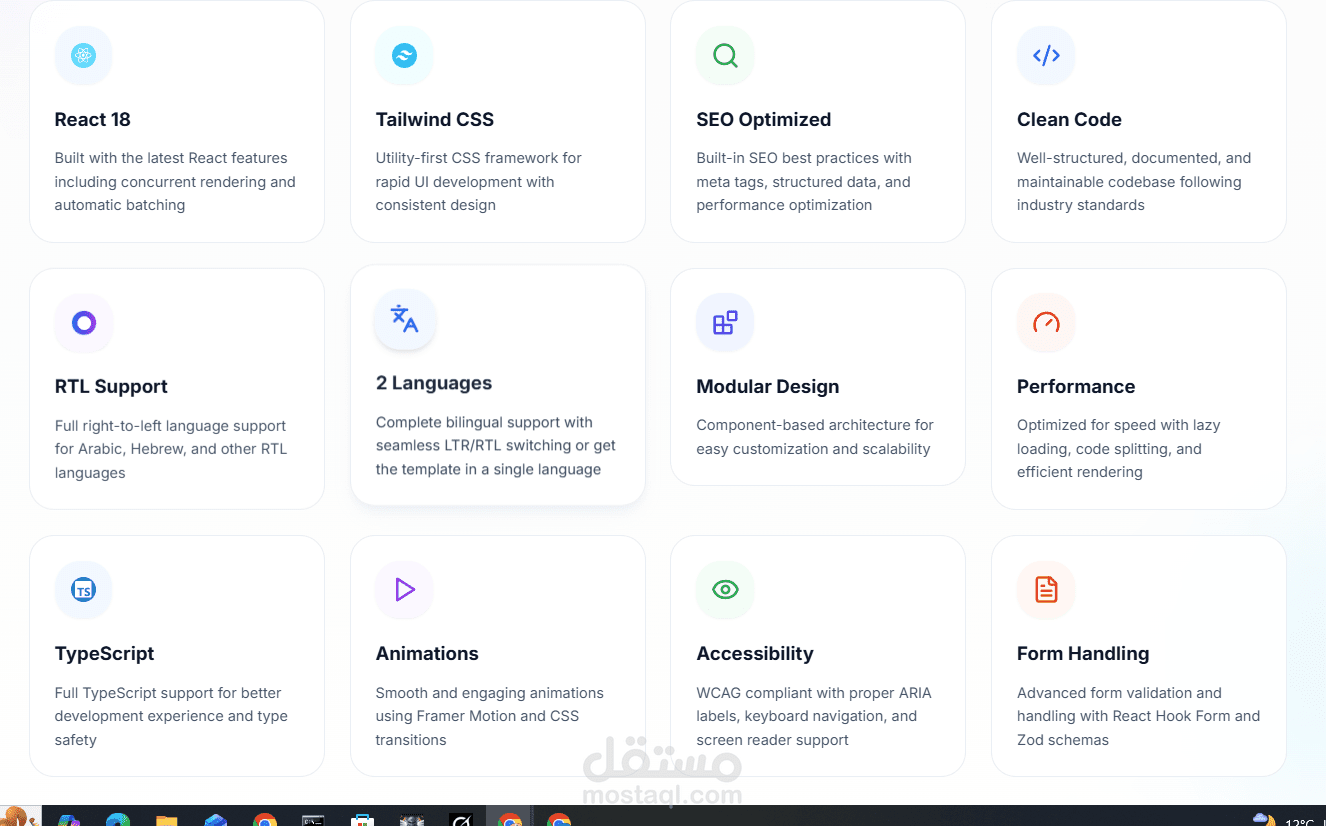Select the TypeScript heading

[105, 654]
